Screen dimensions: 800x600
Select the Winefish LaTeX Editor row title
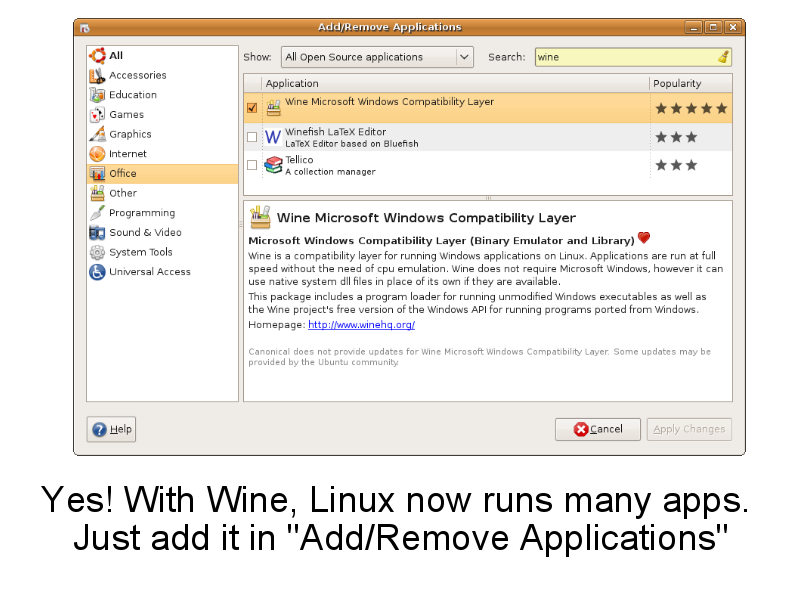[x=335, y=132]
